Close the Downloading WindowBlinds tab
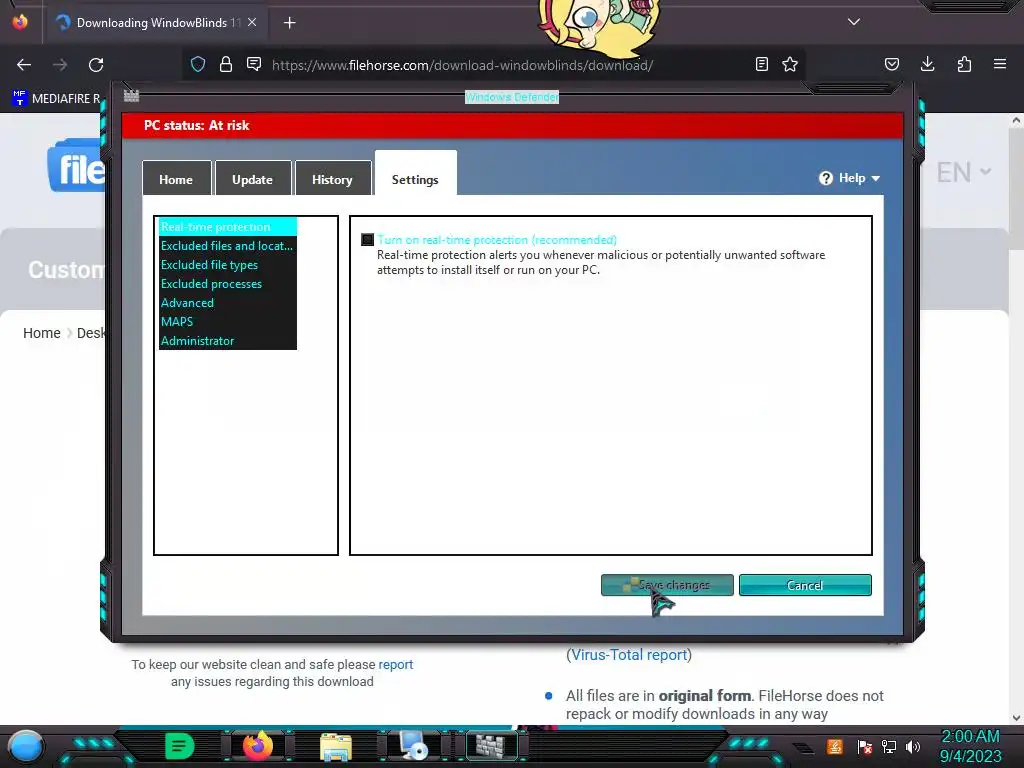The height and width of the screenshot is (768, 1024). [x=252, y=22]
